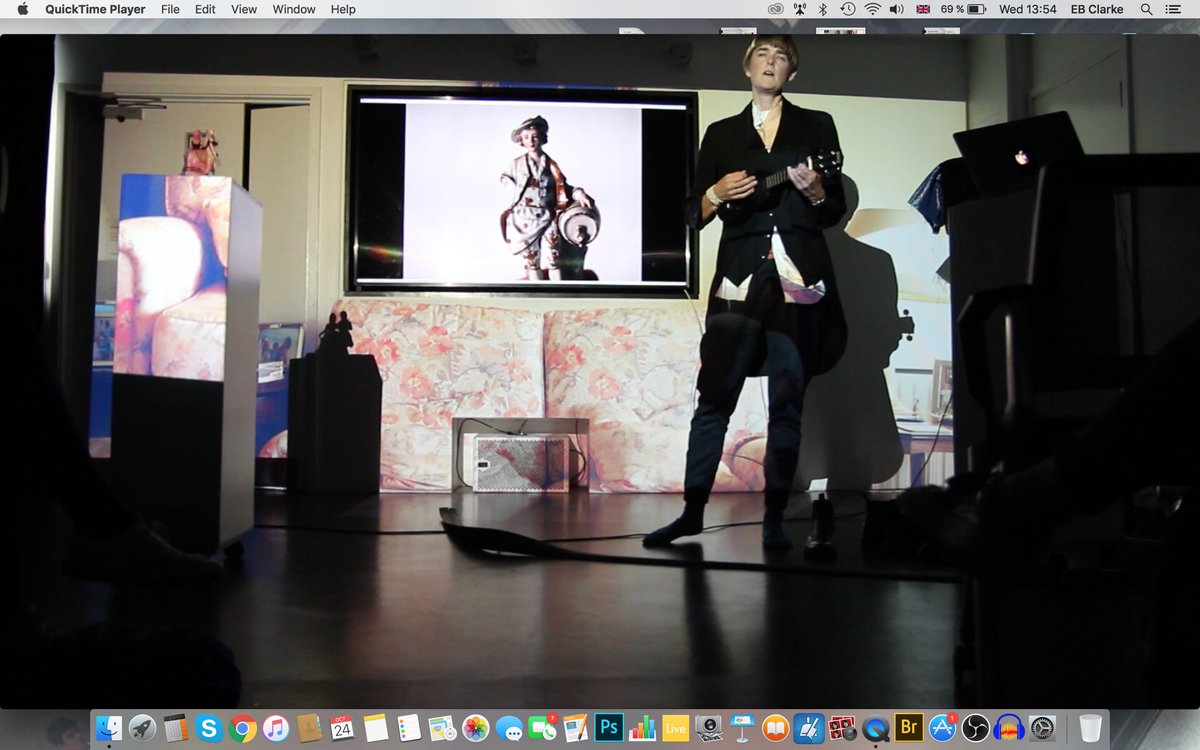Show battery status at 69 %

tap(964, 9)
